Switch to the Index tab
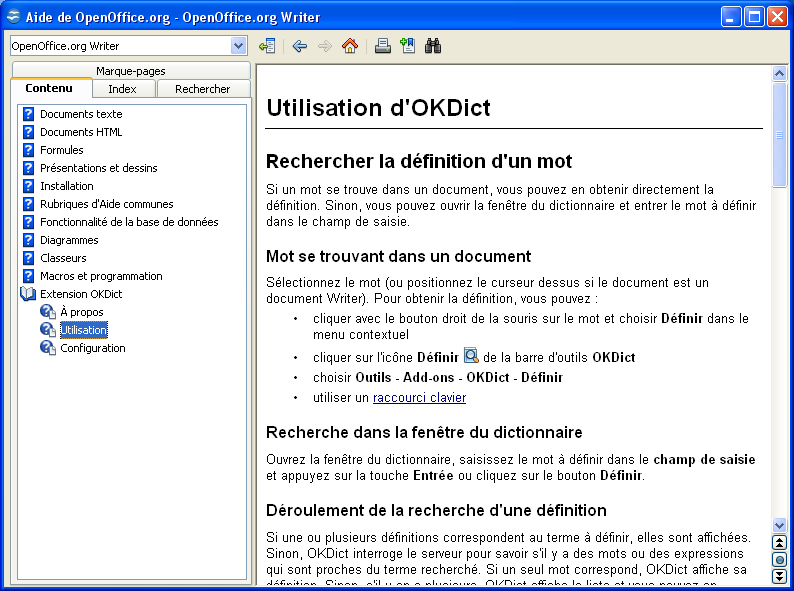The width and height of the screenshot is (794, 591). pyautogui.click(x=123, y=89)
